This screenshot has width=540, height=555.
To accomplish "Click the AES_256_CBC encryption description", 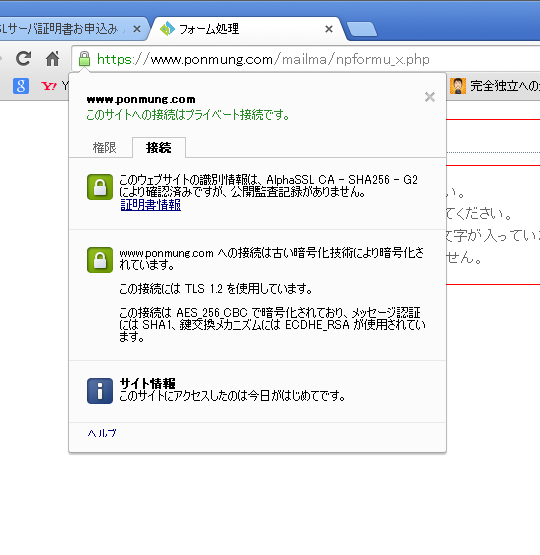I will coord(272,325).
